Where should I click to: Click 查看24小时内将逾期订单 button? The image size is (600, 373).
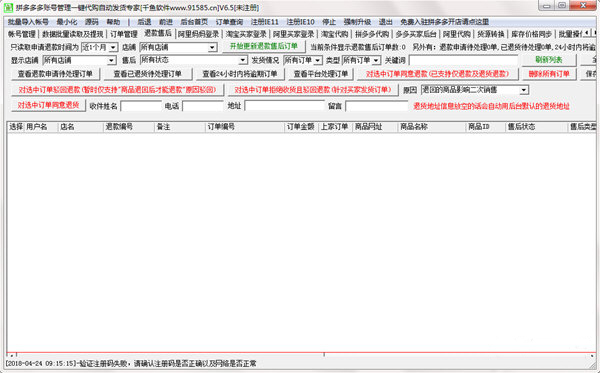pyautogui.click(x=240, y=74)
